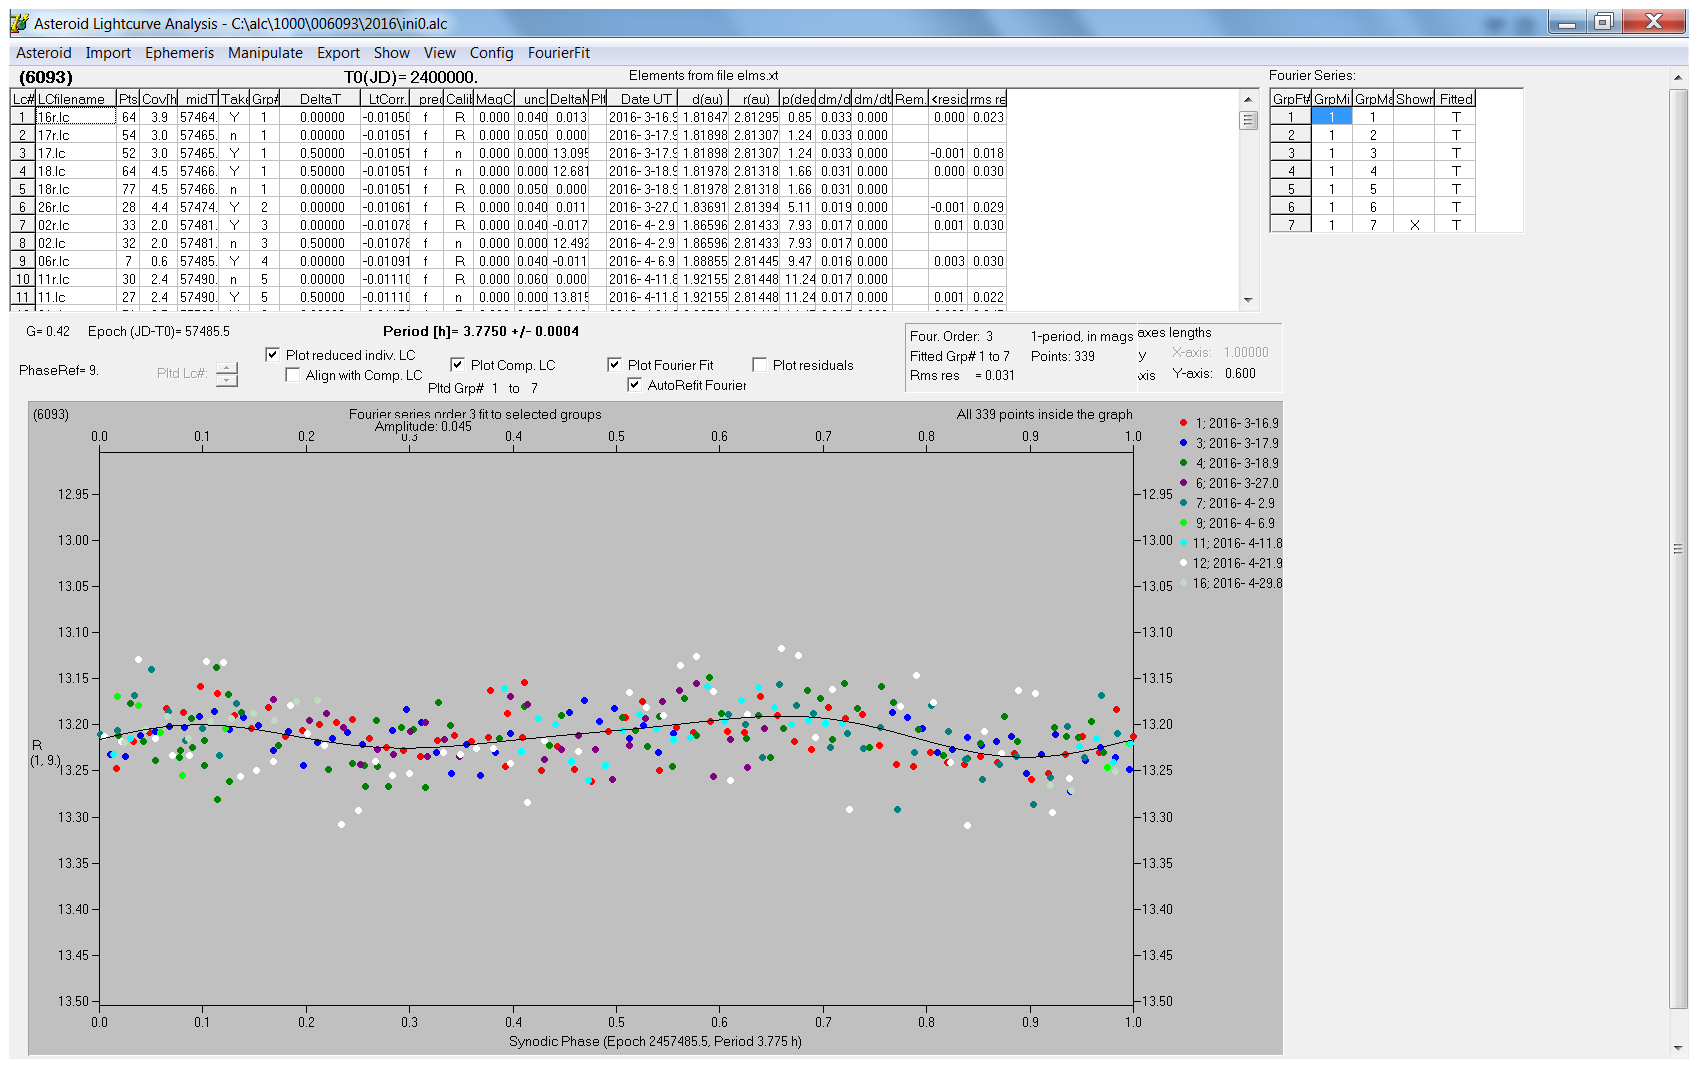Select file 16r.lc in row 1
Image resolution: width=1698 pixels, height=1068 pixels.
pos(76,117)
